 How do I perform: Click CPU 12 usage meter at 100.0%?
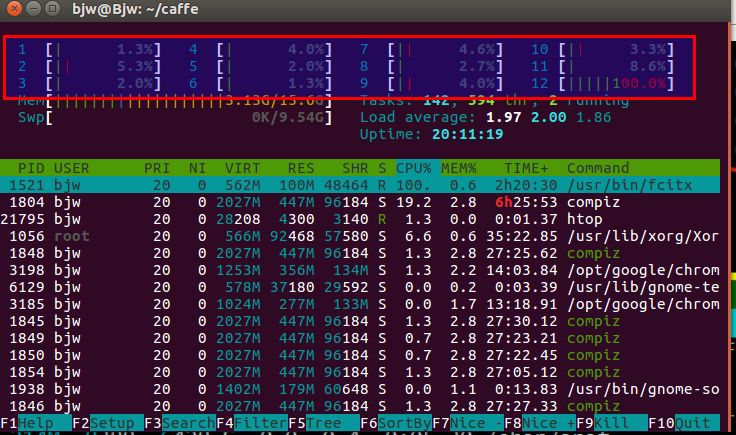click(x=603, y=84)
